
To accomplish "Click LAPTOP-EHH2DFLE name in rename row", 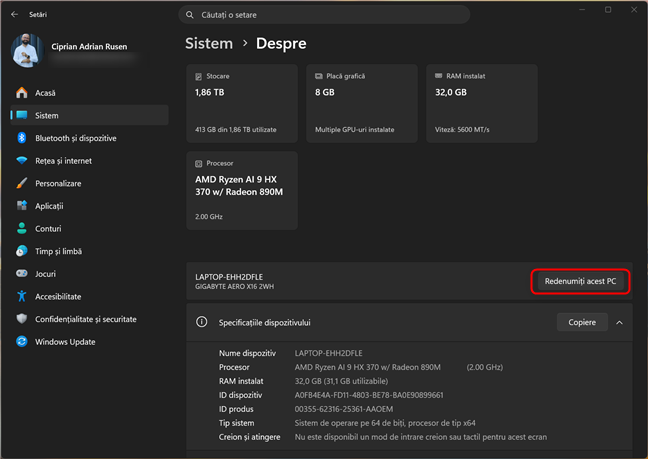I will click(x=229, y=277).
